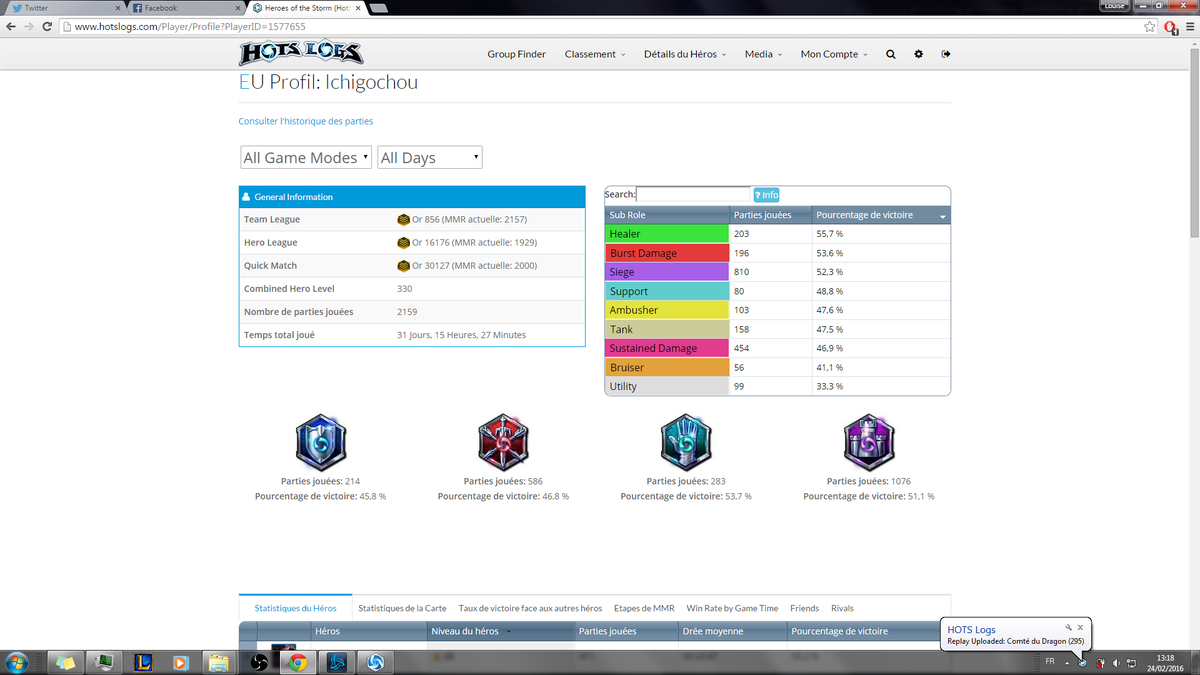
Task: Click the logout icon in the navbar
Action: tap(945, 54)
